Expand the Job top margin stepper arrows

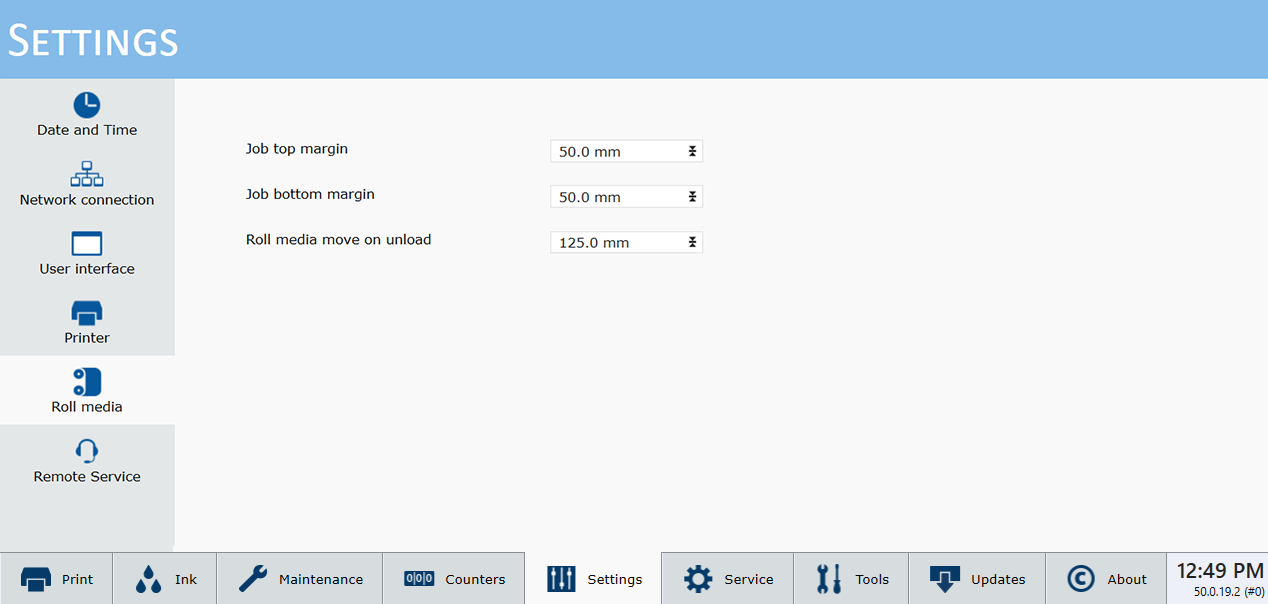pyautogui.click(x=691, y=152)
